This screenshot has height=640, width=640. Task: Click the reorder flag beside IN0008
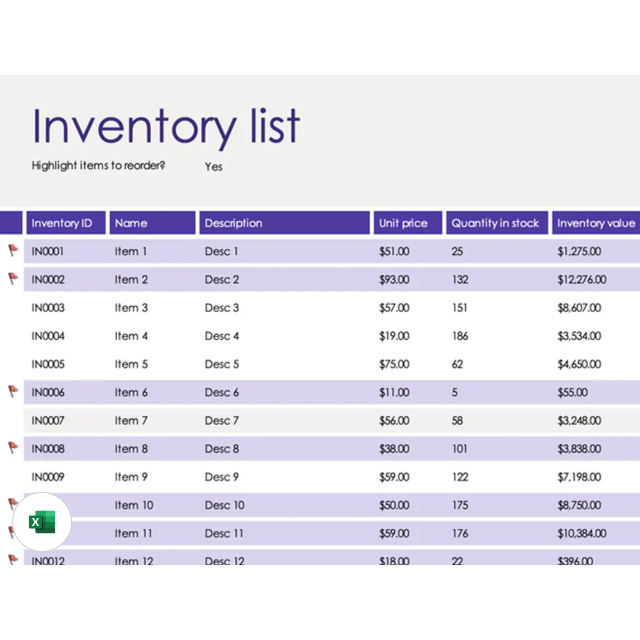[13, 448]
